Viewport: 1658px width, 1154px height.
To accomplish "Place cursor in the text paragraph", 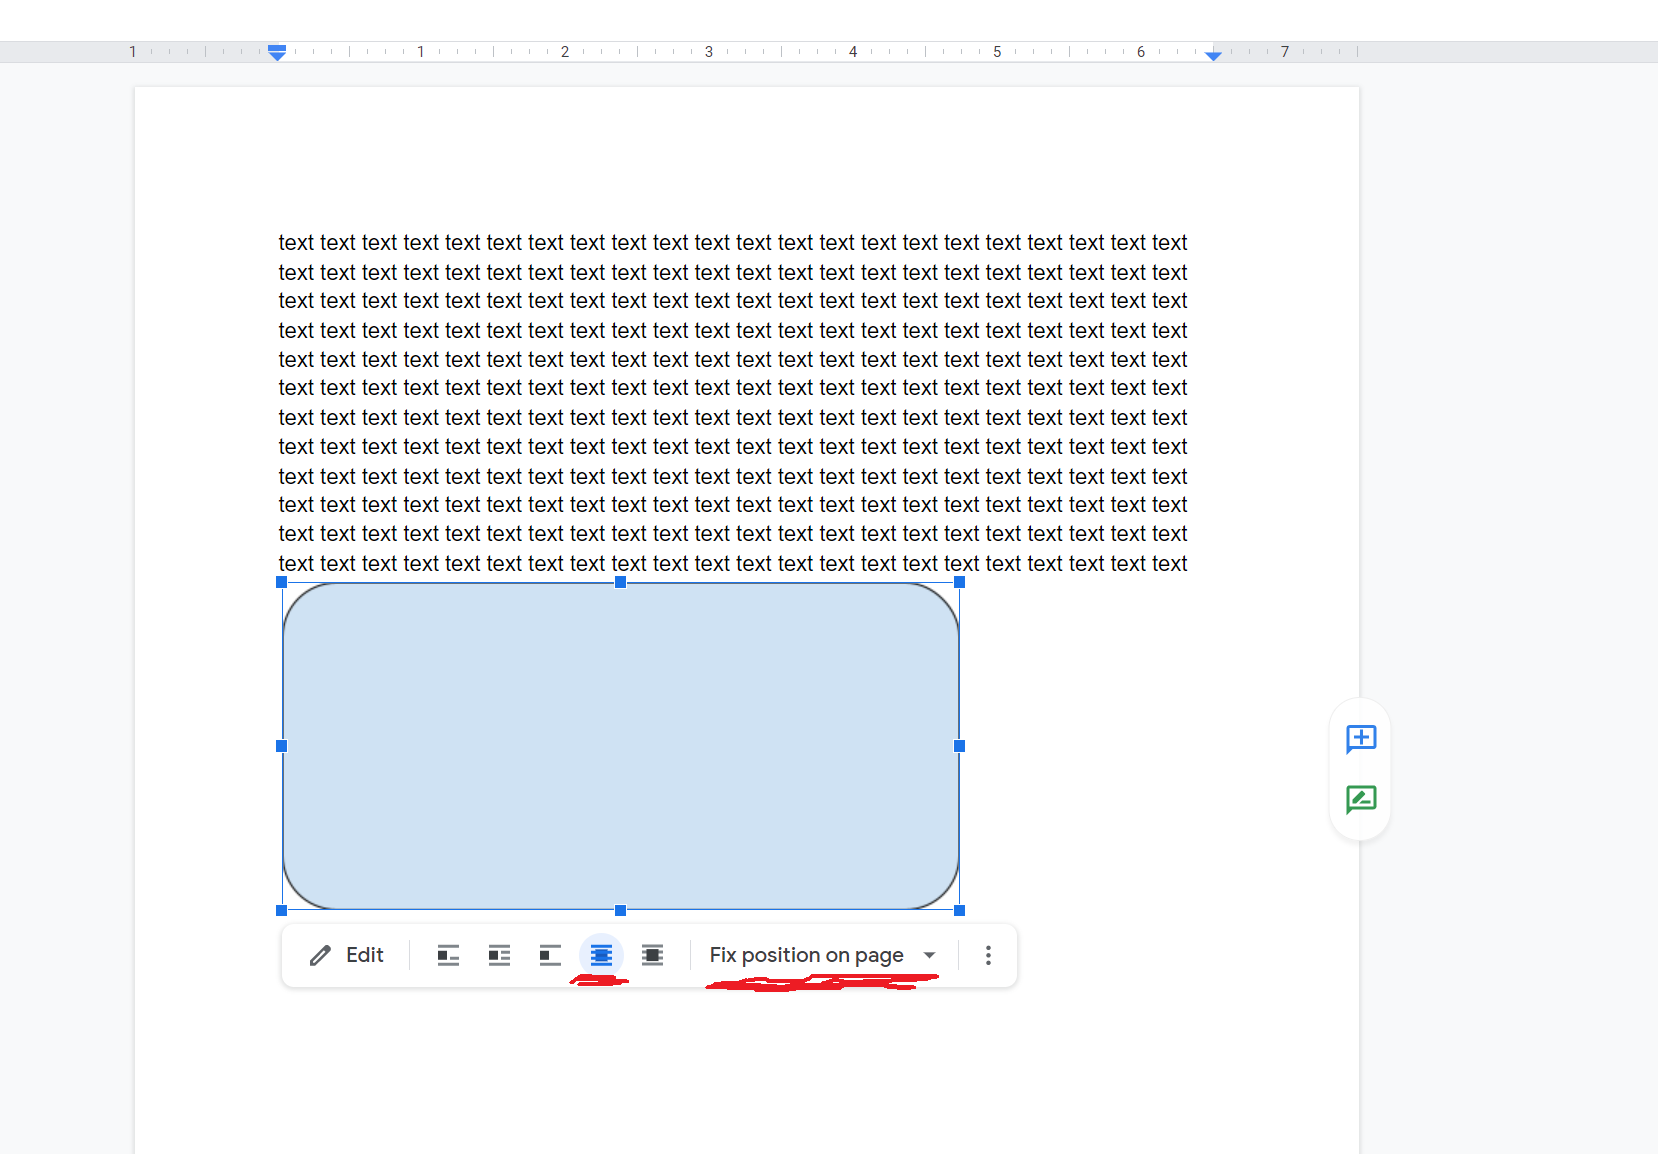I will pos(700,400).
